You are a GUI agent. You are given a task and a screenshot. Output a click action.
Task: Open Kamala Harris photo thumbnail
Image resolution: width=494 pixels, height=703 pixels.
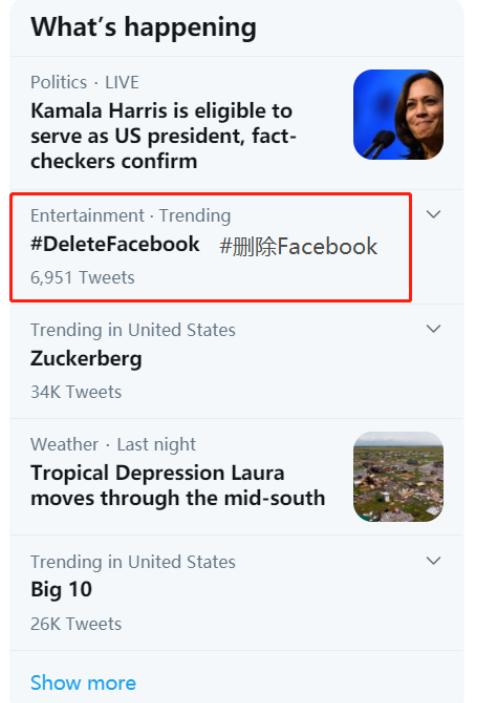tap(399, 114)
